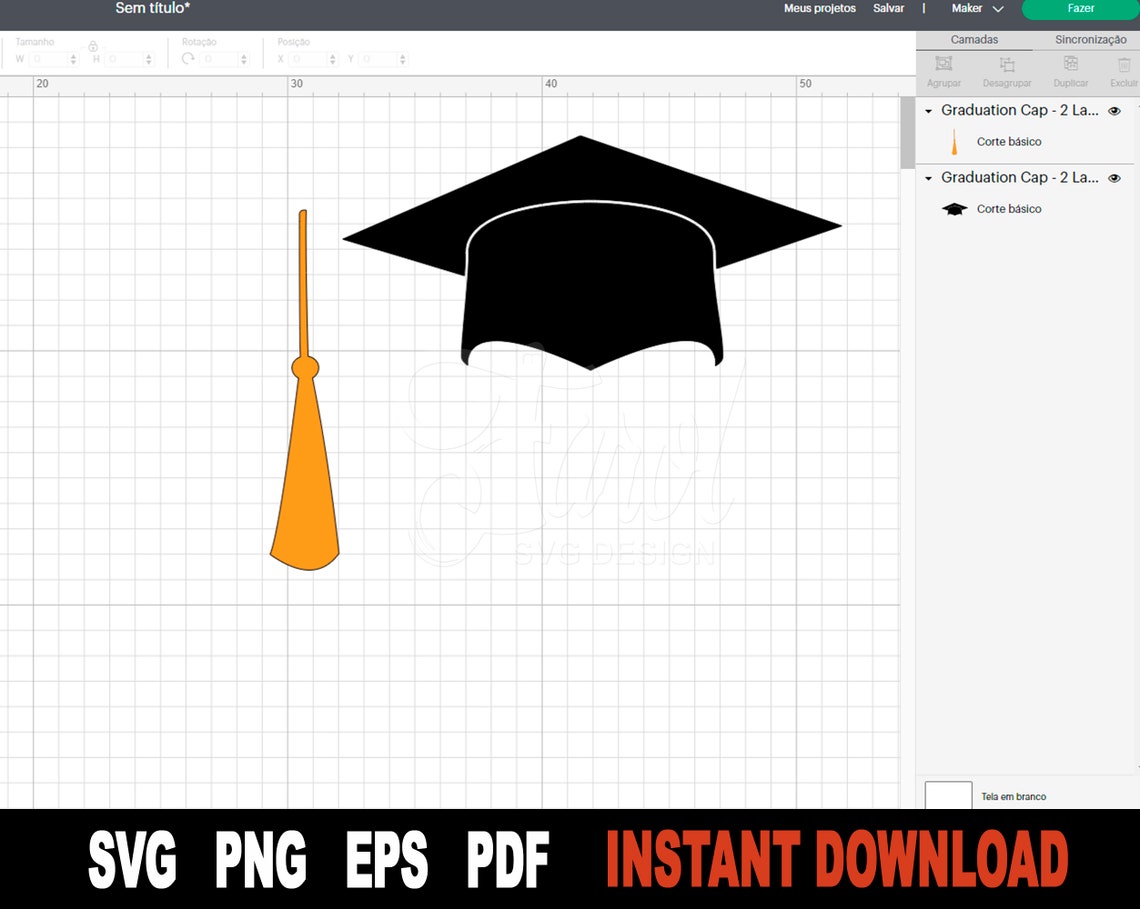Screen dimensions: 1140x909
Task: Collapse the second Graduation Cap layer group
Action: pos(928,178)
